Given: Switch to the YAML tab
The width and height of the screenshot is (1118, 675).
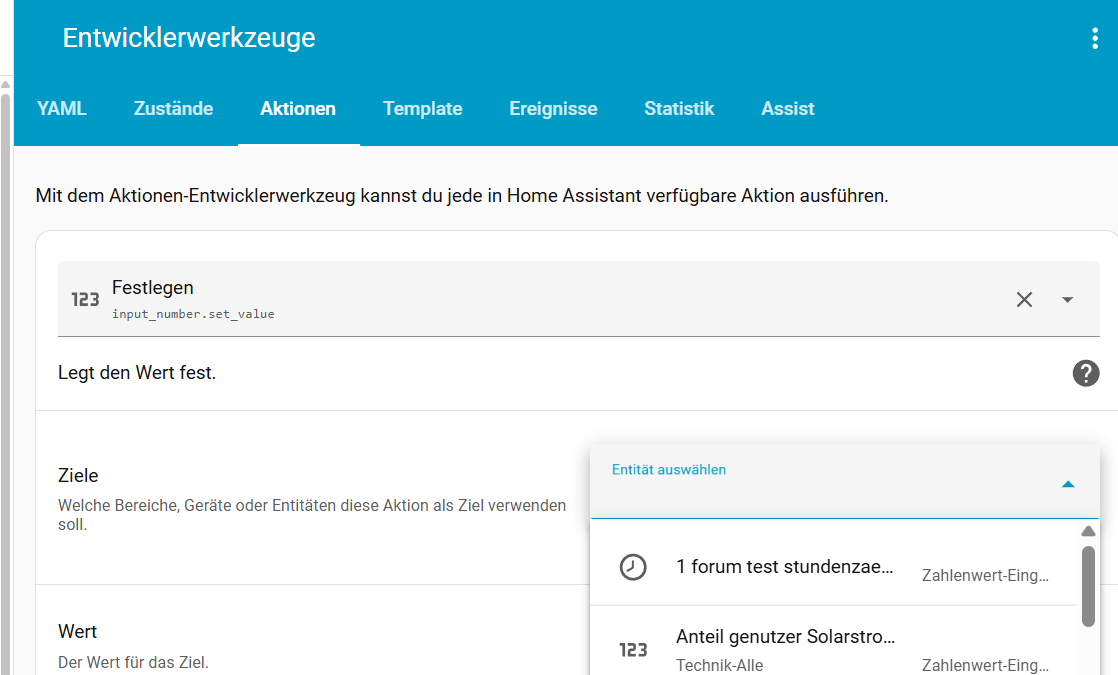Looking at the screenshot, I should 62,108.
